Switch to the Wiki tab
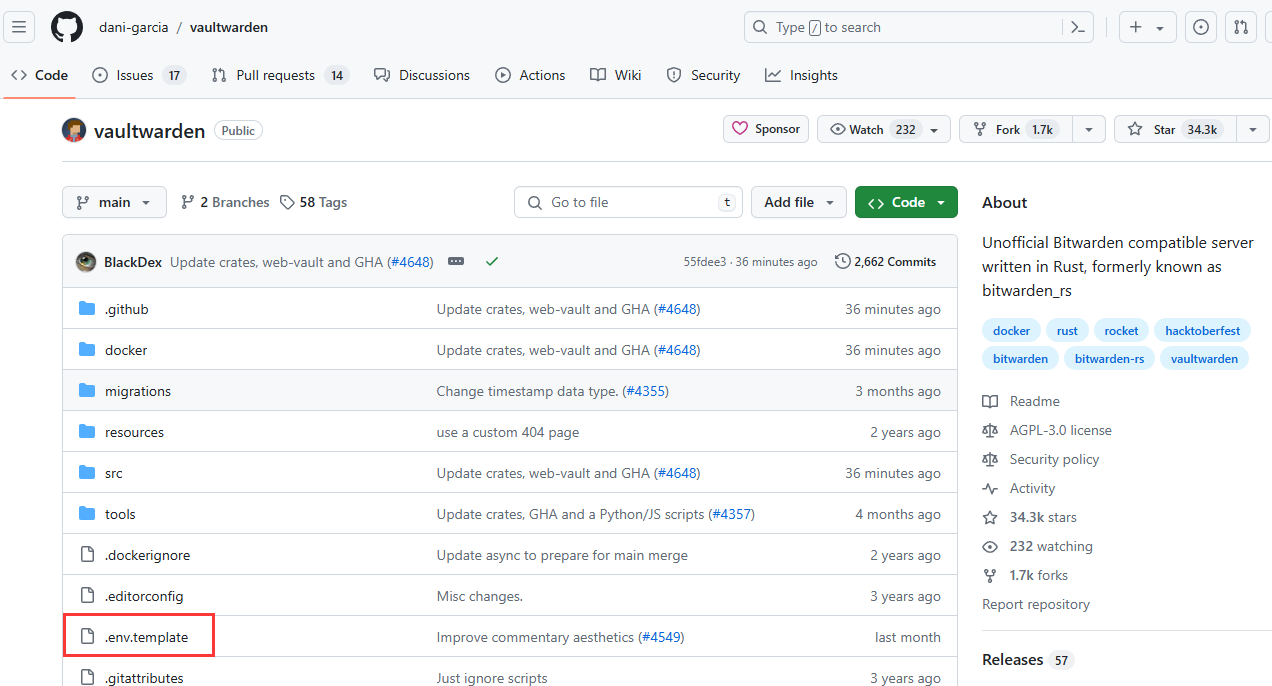The height and width of the screenshot is (686, 1272). (616, 75)
